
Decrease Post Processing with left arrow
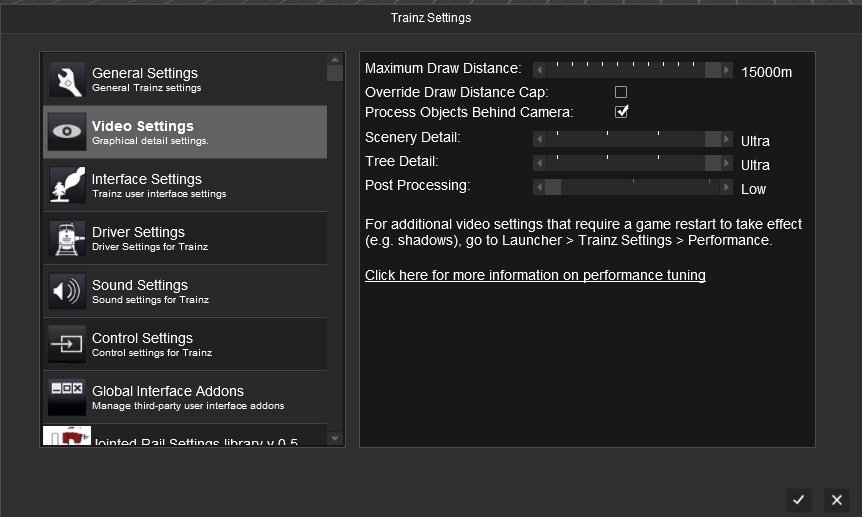tap(539, 188)
